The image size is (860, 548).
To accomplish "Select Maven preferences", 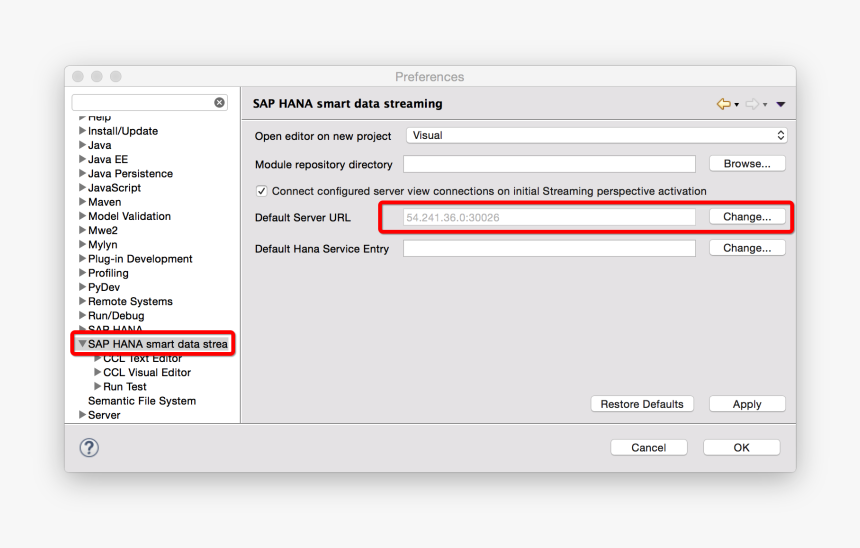I will [105, 202].
